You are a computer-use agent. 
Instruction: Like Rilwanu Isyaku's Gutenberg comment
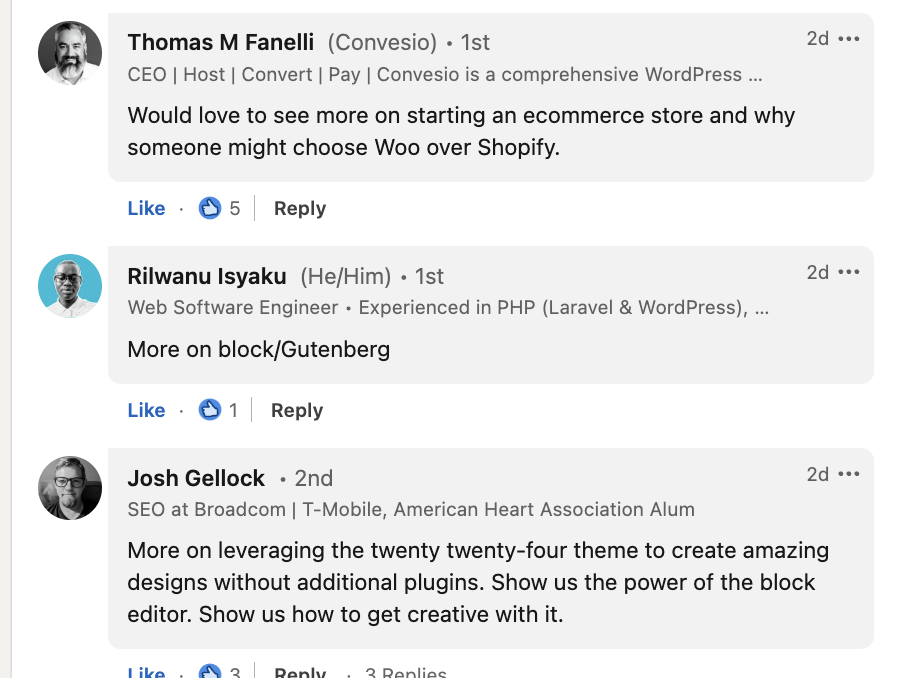[x=146, y=410]
